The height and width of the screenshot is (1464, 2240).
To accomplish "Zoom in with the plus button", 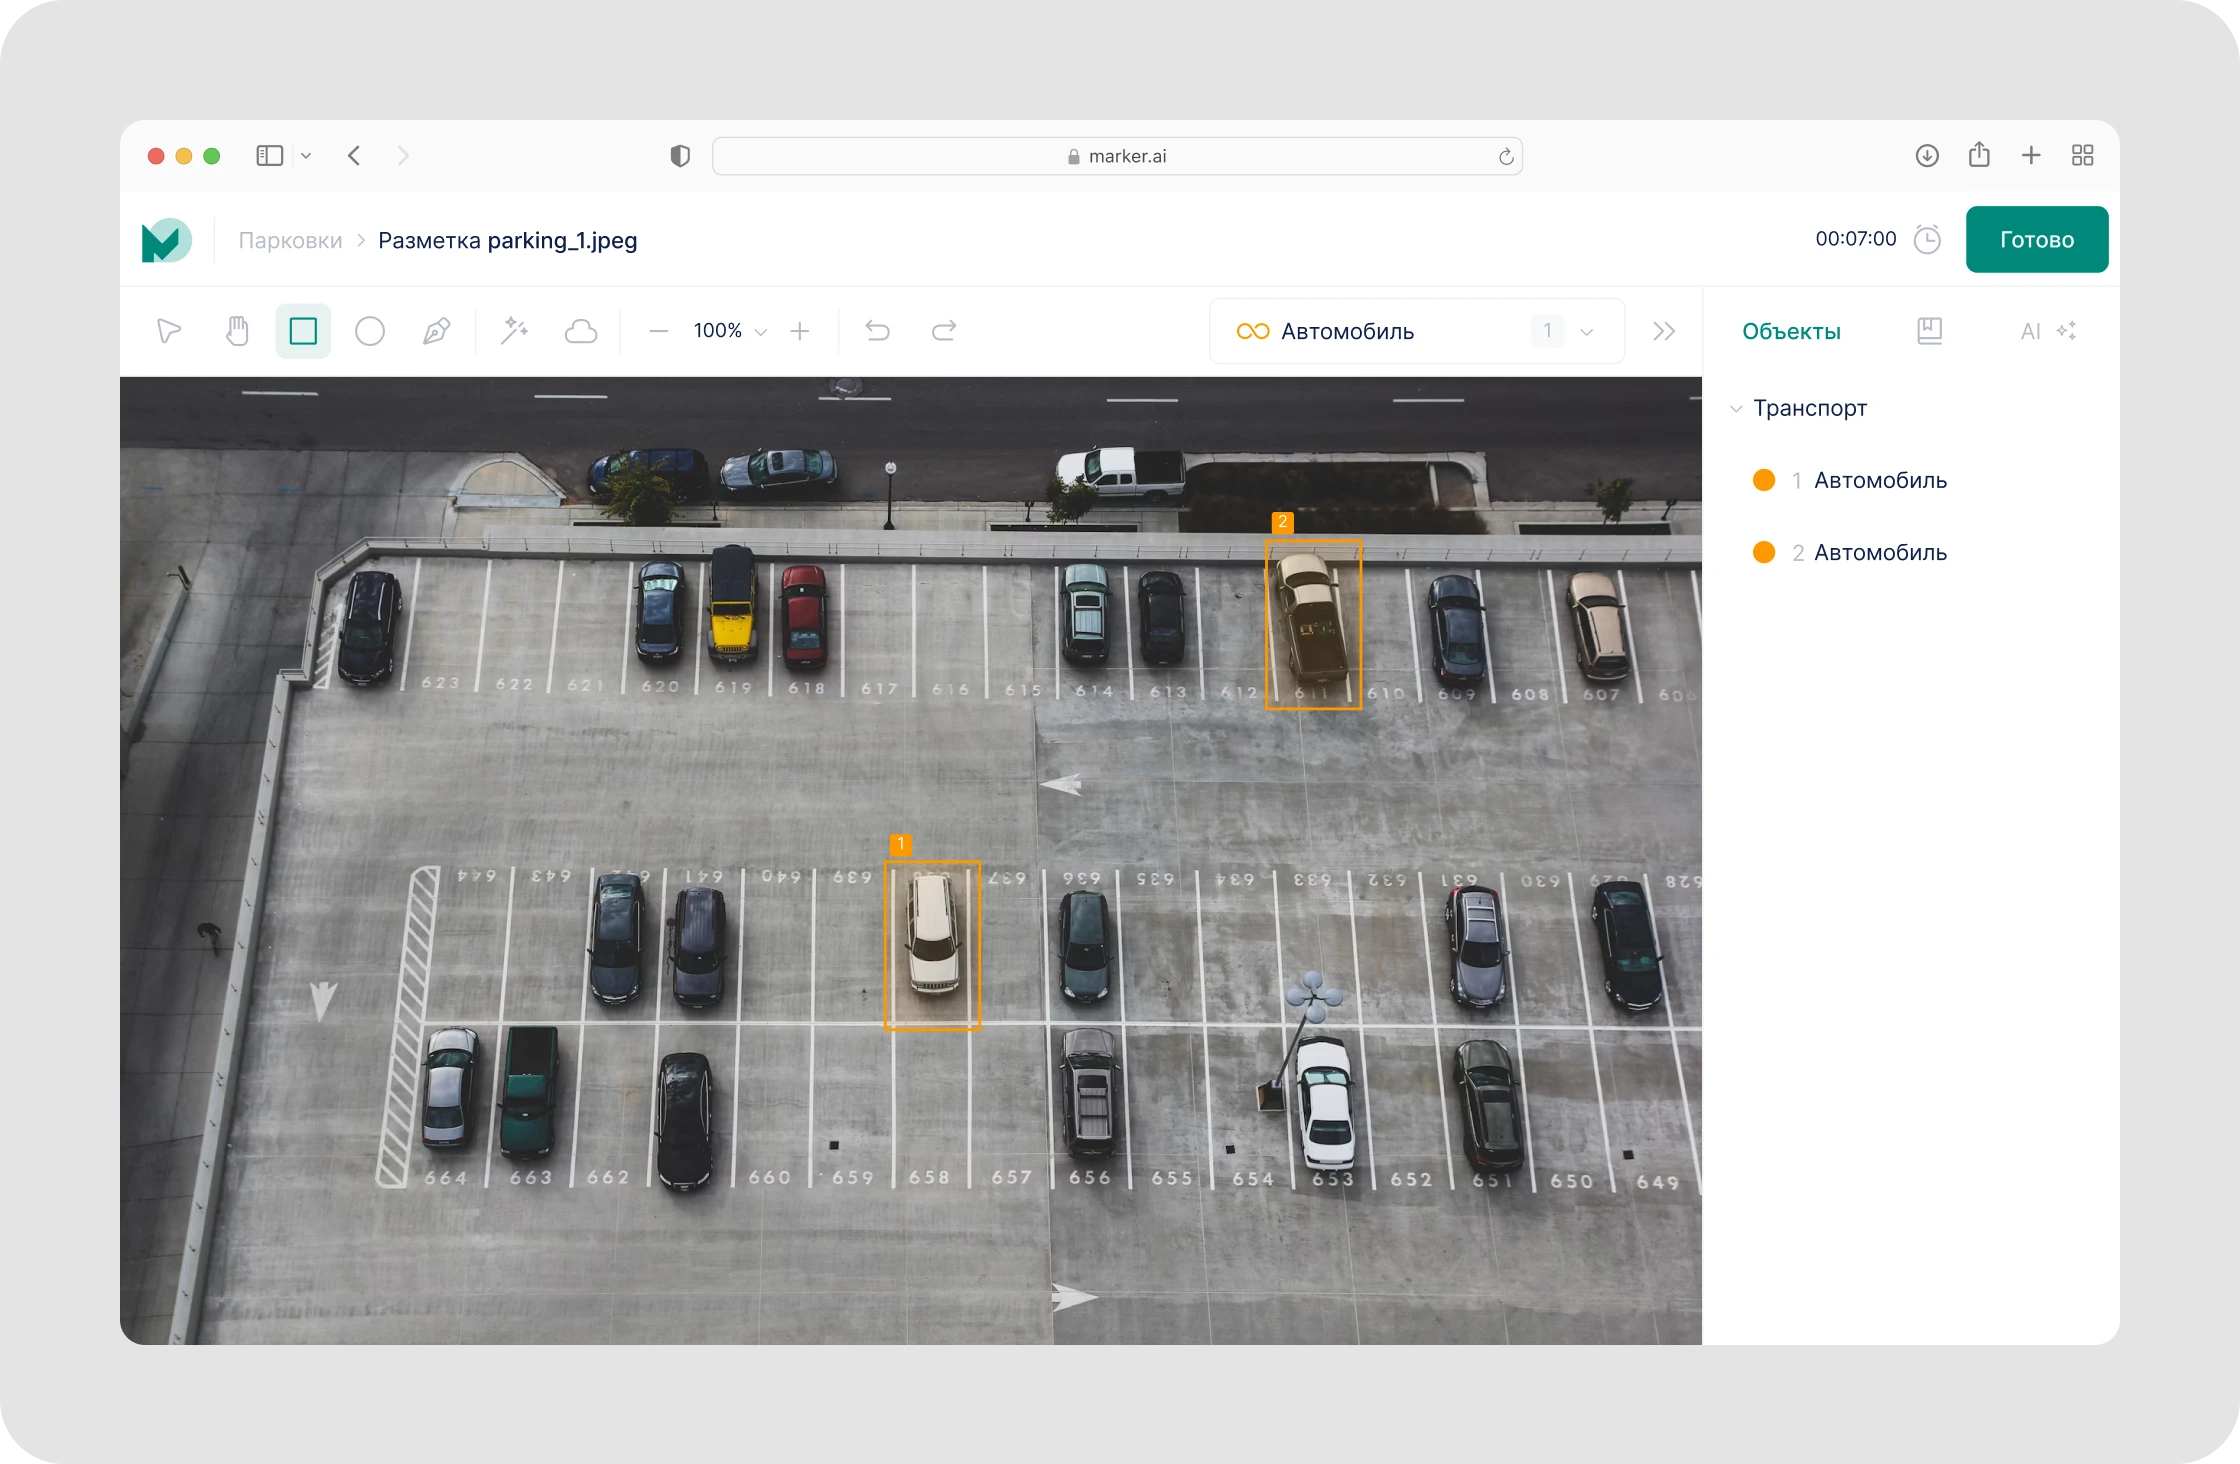I will pos(800,331).
